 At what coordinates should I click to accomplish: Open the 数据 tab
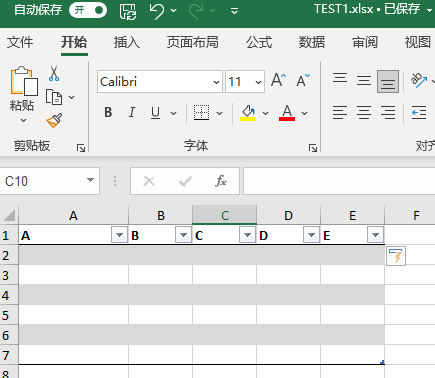pyautogui.click(x=312, y=42)
